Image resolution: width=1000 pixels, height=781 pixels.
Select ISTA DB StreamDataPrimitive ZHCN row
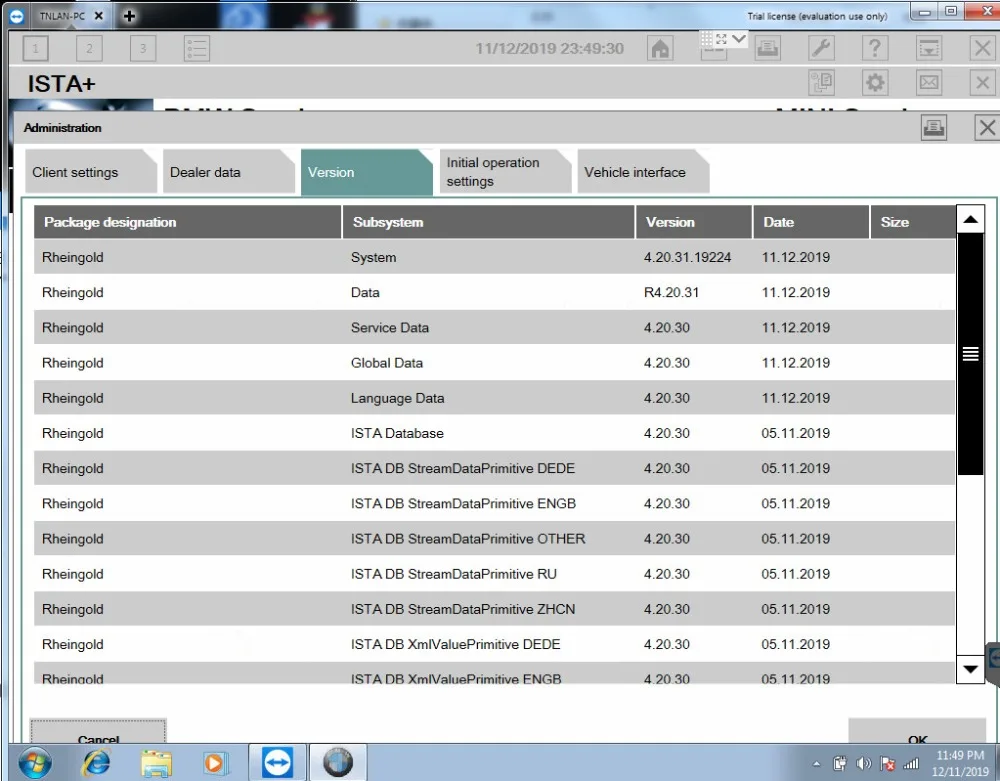pyautogui.click(x=494, y=609)
